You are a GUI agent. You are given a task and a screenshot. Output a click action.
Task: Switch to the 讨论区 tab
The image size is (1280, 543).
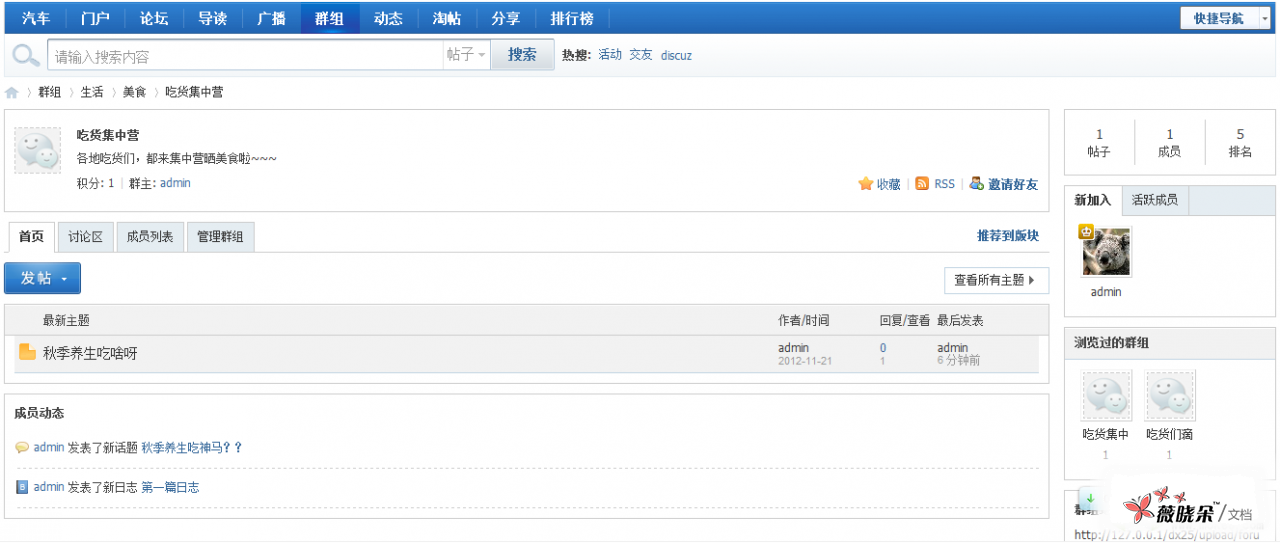tap(85, 237)
